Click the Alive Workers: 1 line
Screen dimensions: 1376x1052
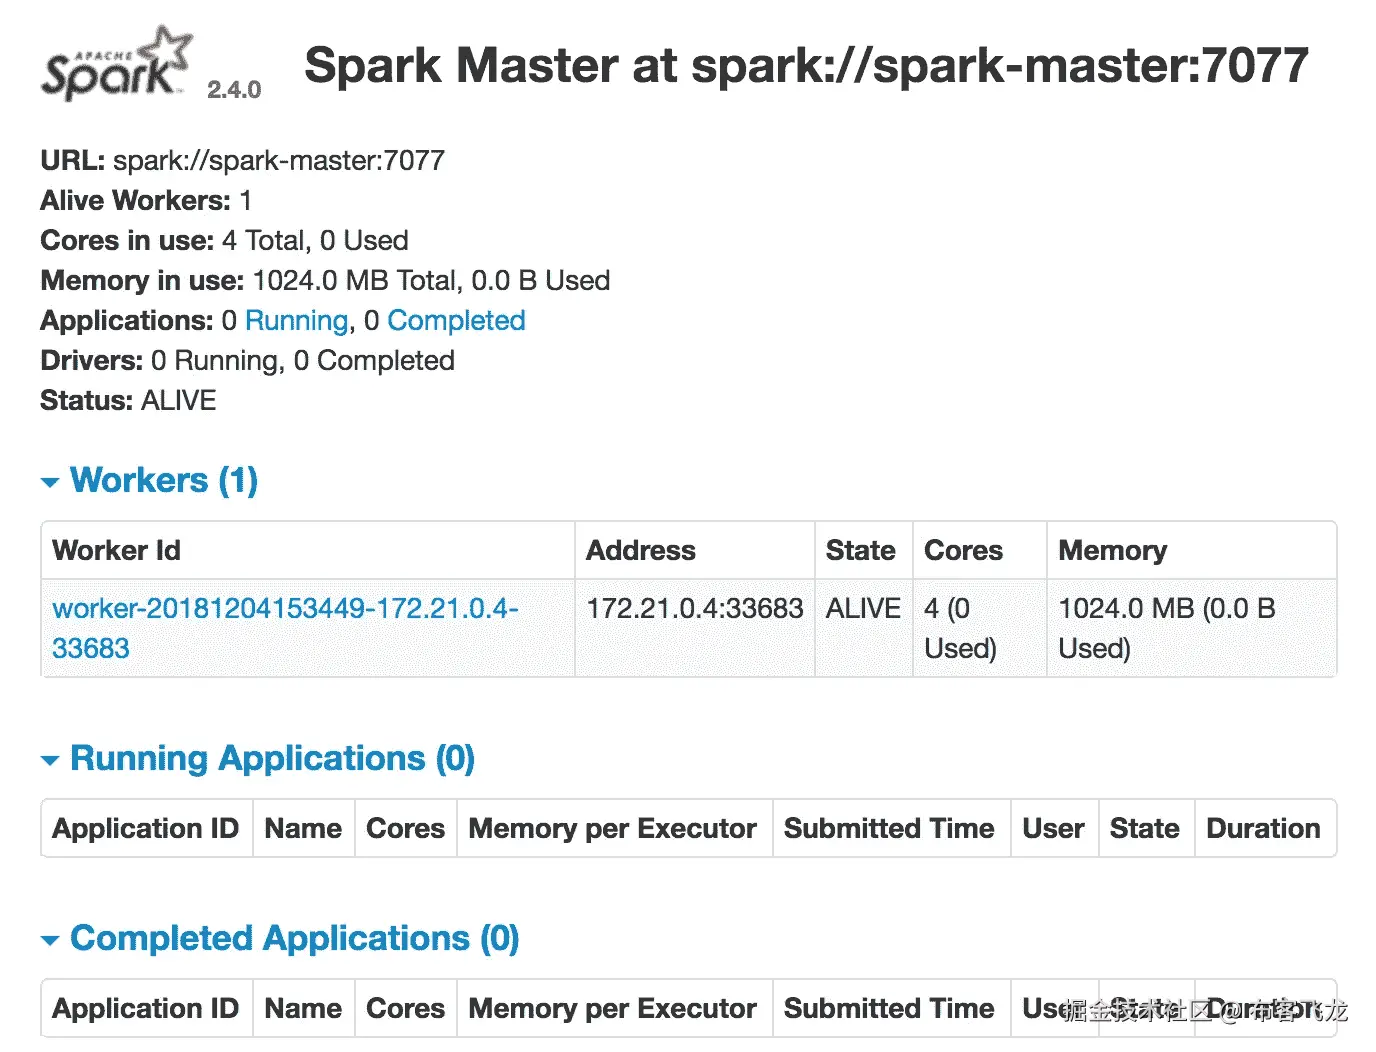(x=146, y=200)
